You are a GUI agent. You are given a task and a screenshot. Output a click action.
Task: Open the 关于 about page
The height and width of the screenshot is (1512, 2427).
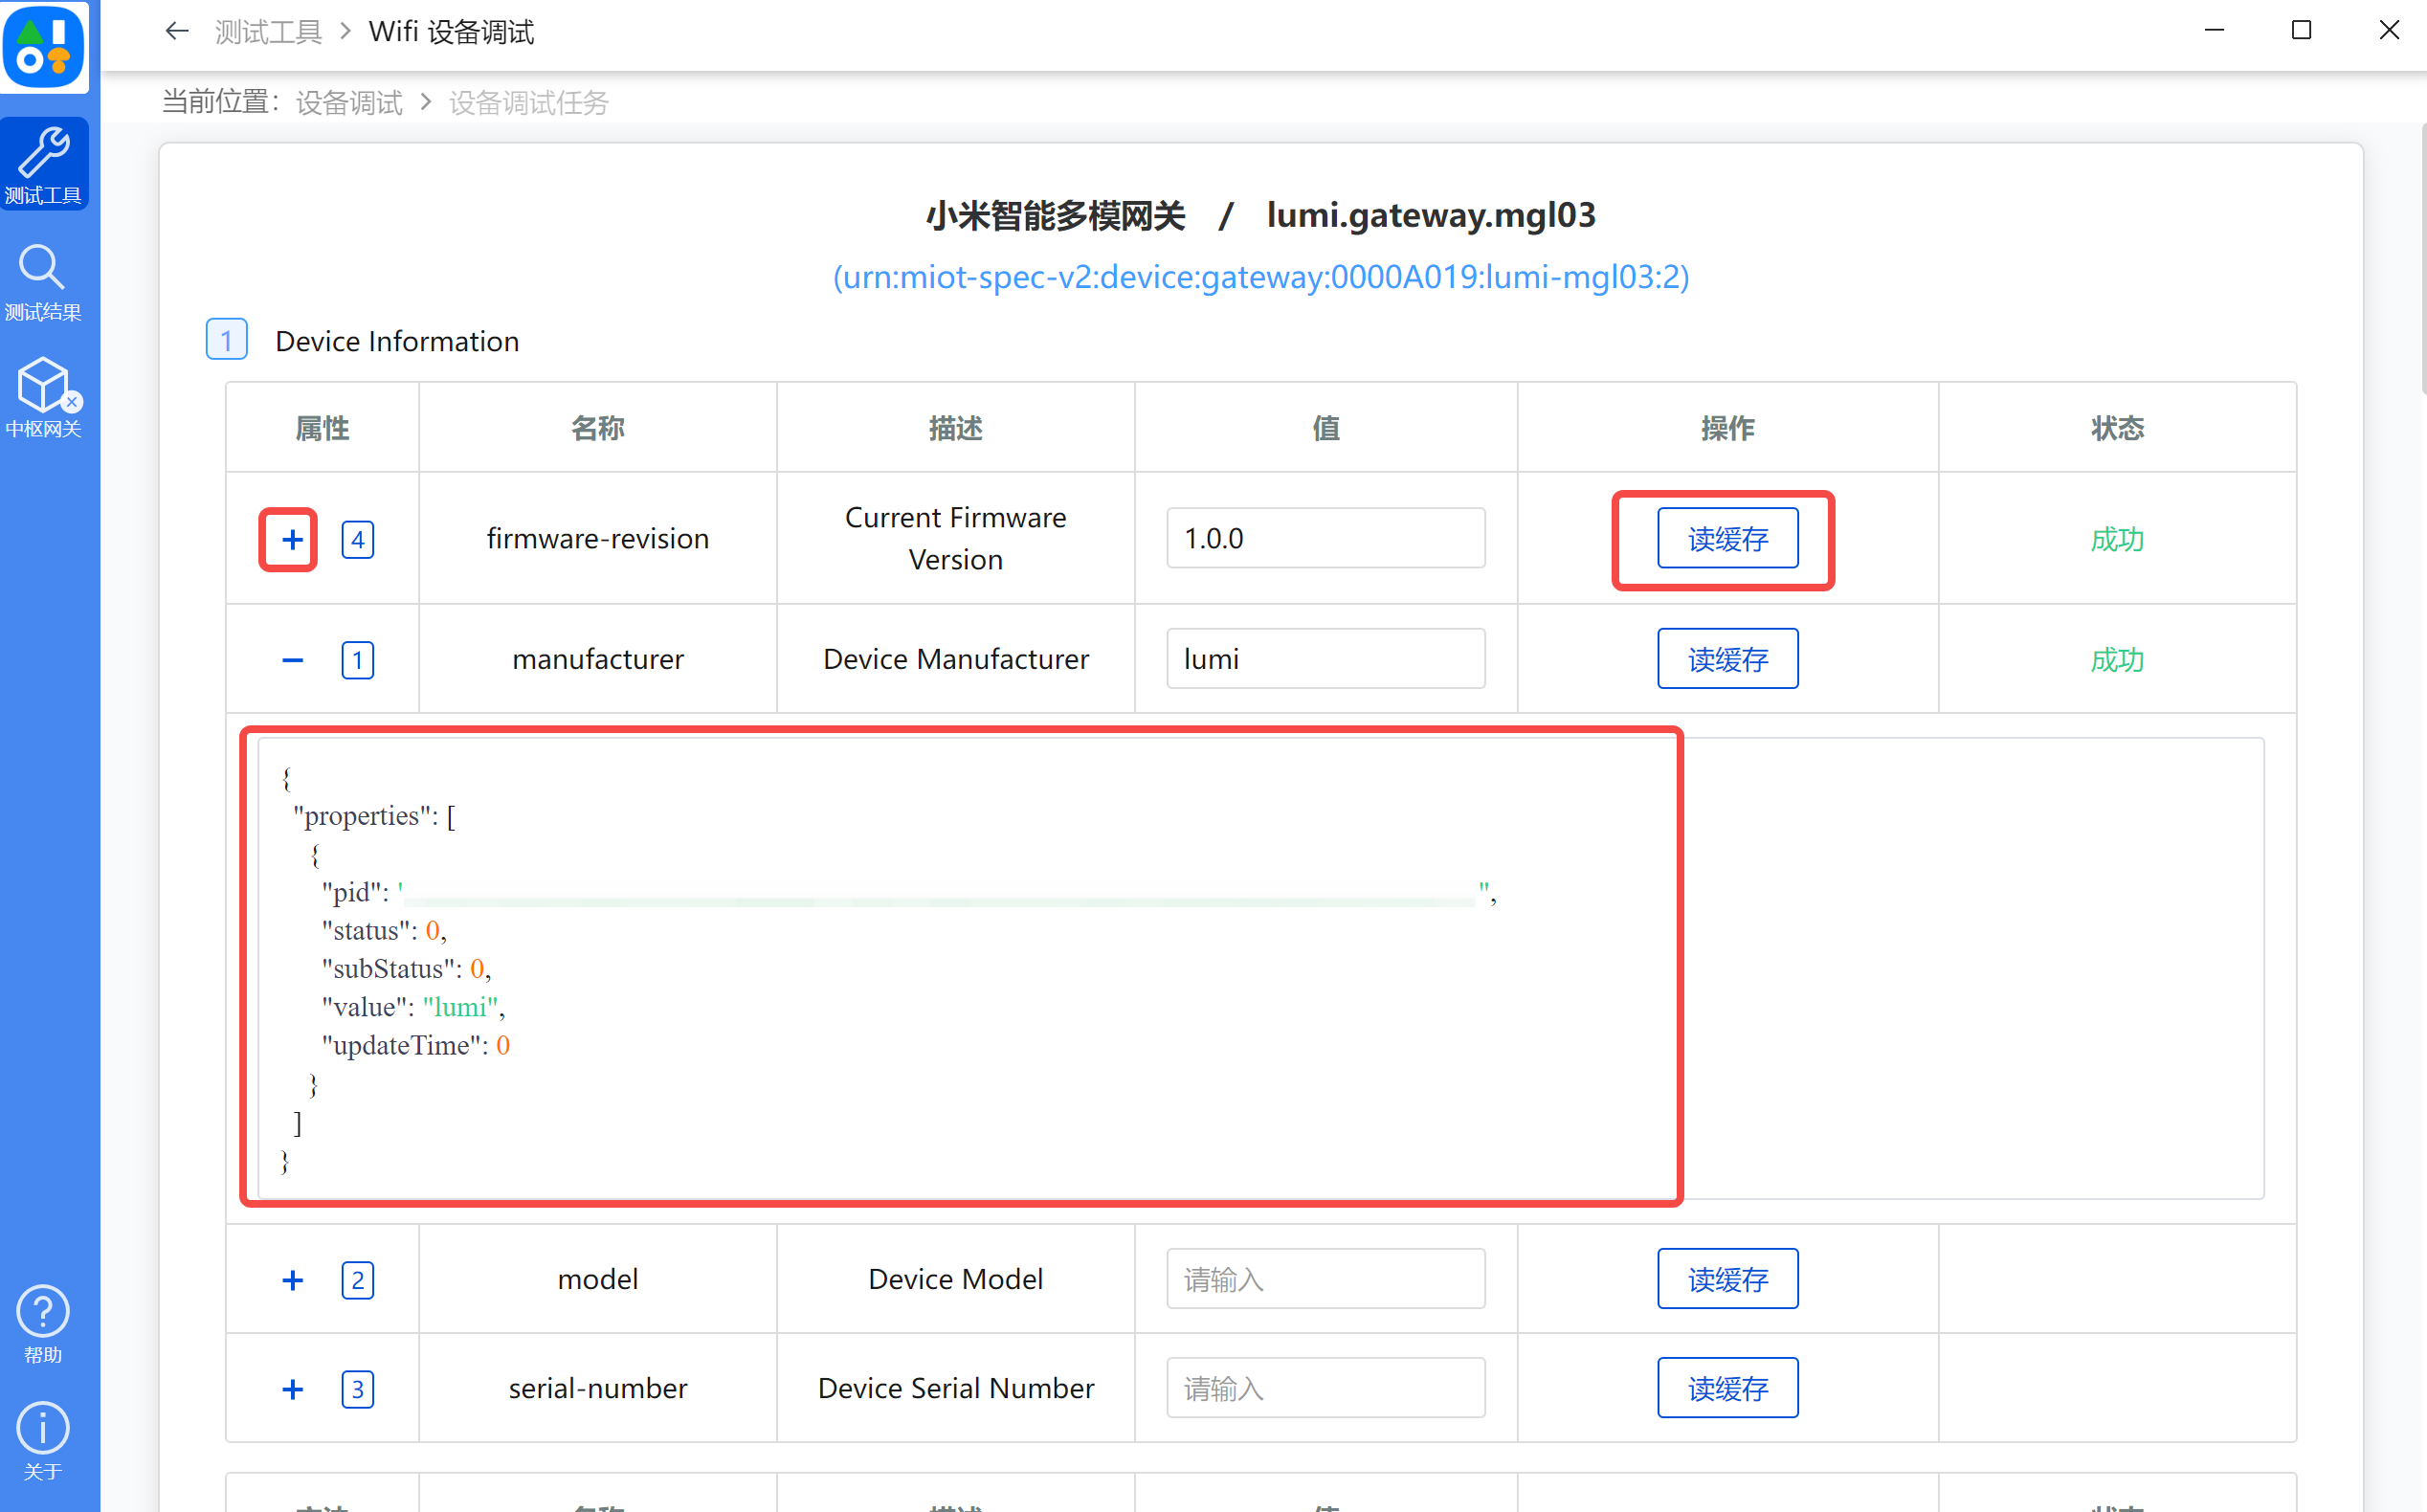(x=44, y=1441)
